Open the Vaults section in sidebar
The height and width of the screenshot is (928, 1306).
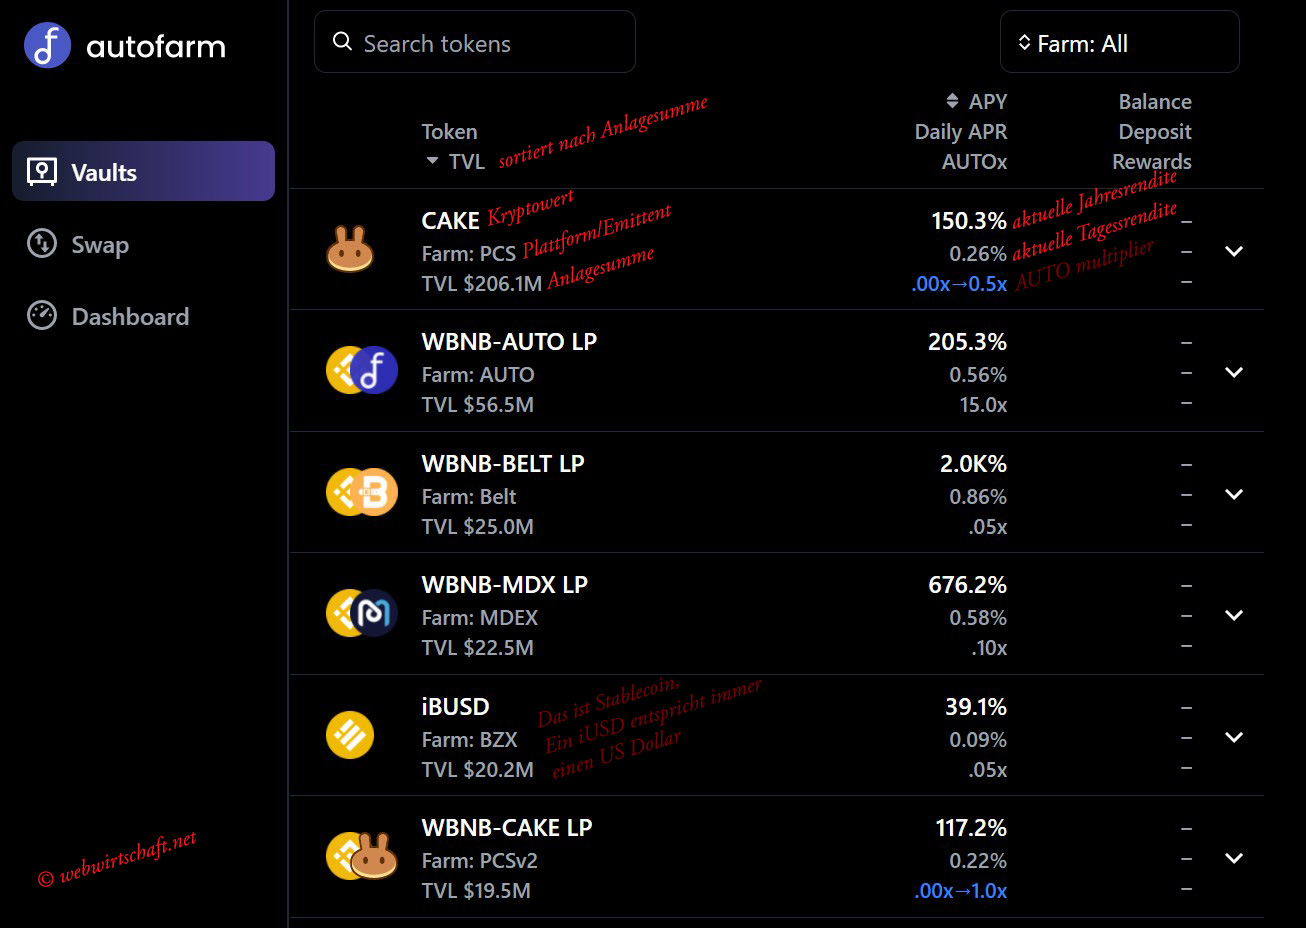[143, 172]
